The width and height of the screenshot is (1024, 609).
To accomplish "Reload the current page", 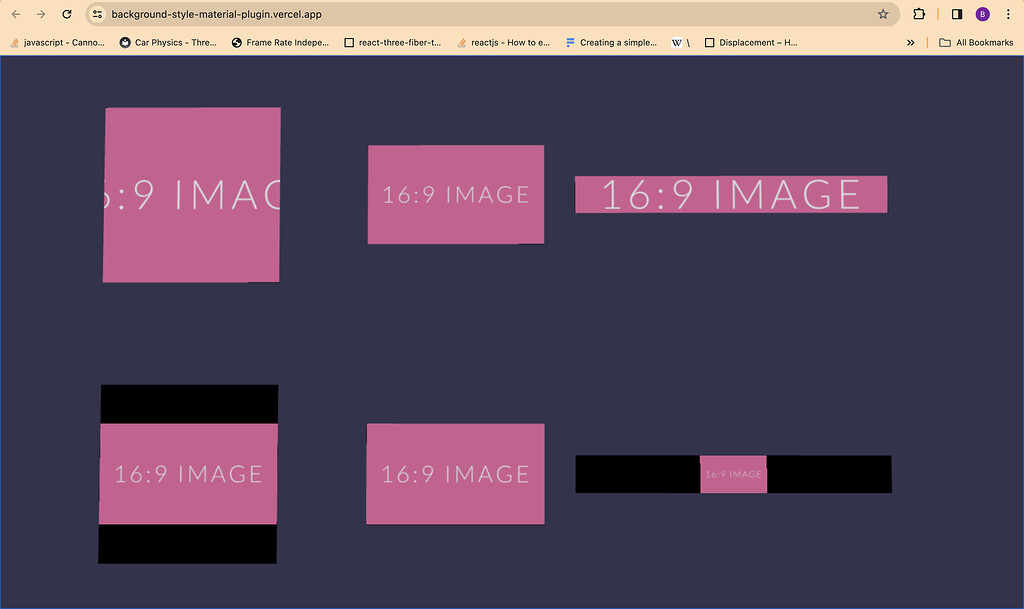I will pyautogui.click(x=66, y=14).
